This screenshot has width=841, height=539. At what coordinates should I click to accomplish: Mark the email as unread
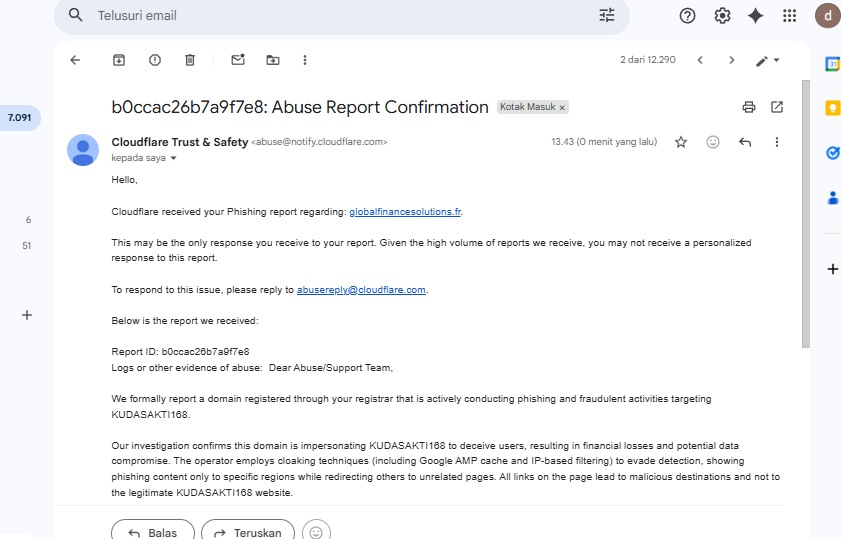tap(238, 60)
